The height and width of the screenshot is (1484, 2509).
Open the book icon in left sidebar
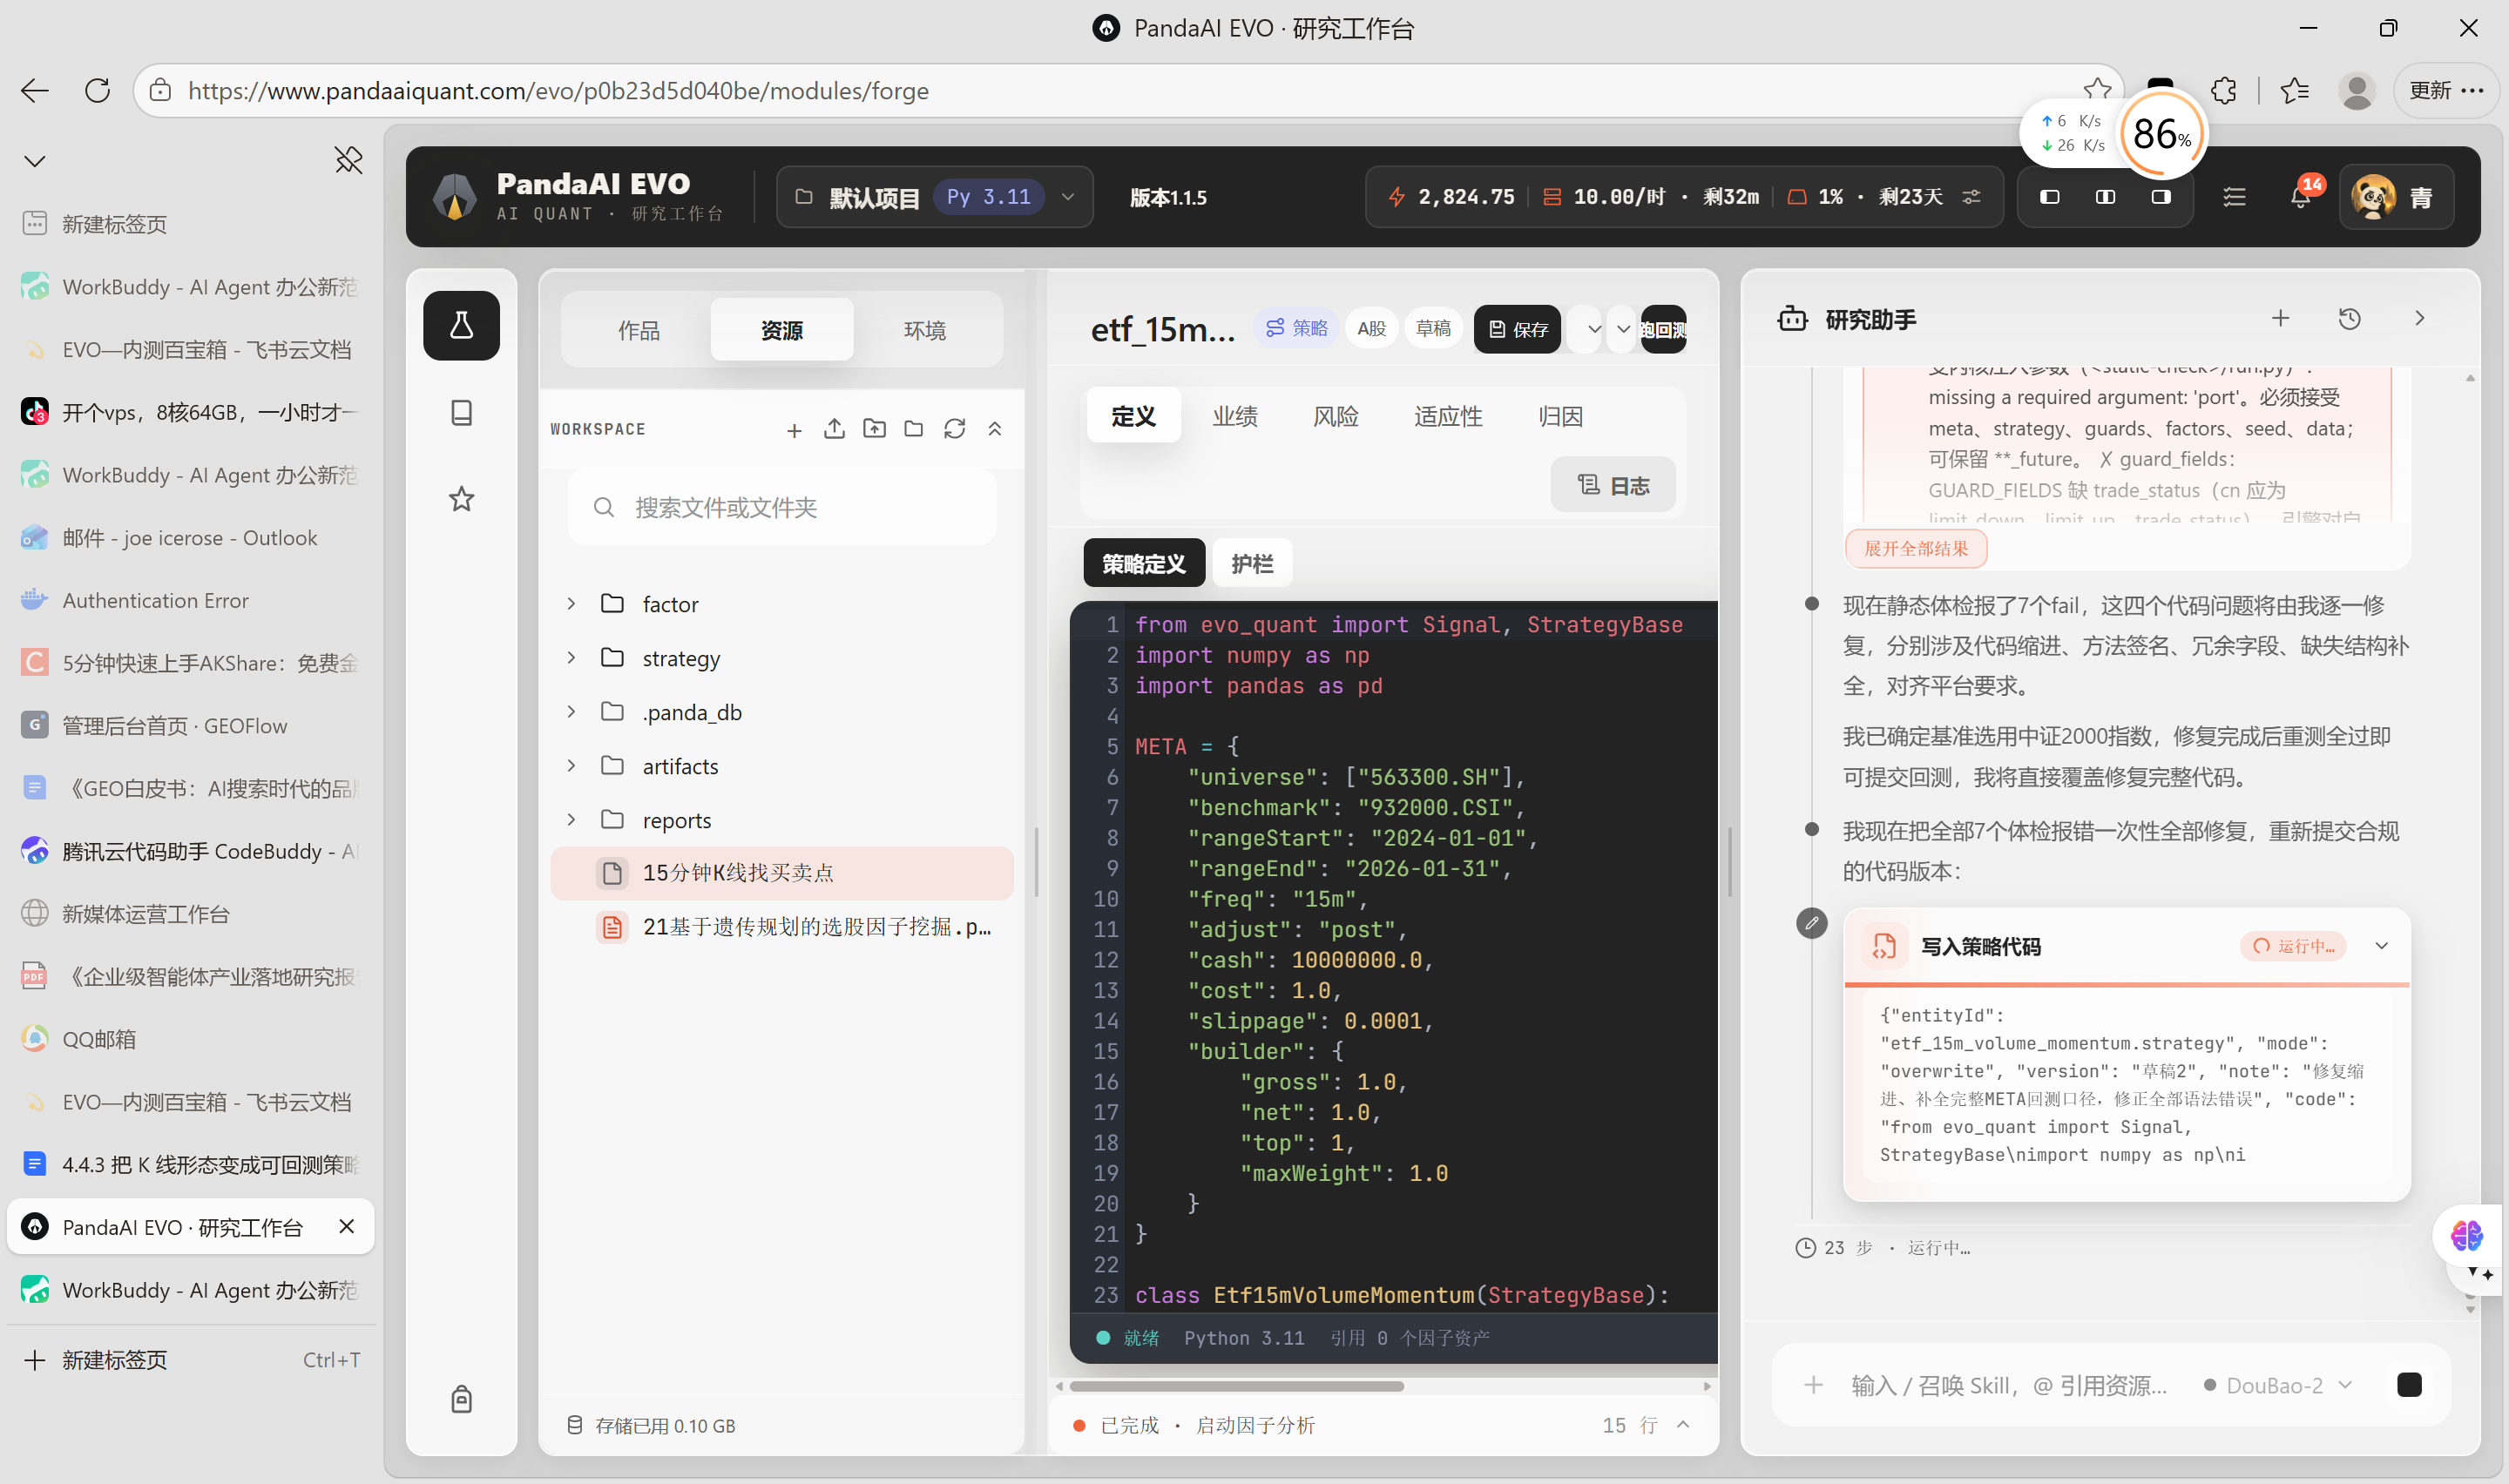(x=461, y=413)
